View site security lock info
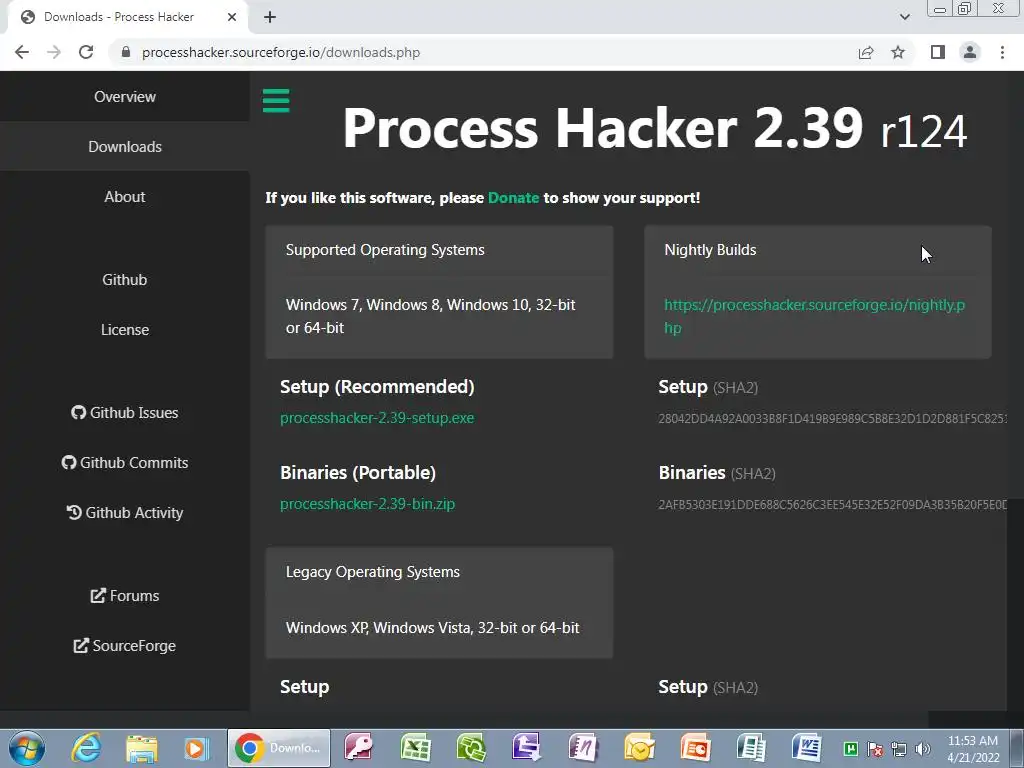The width and height of the screenshot is (1024, 768). coord(126,52)
